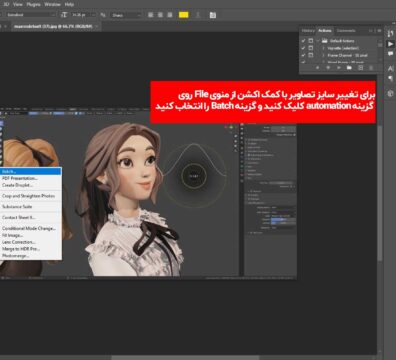Open History panel icon in dock

(x=390, y=33)
